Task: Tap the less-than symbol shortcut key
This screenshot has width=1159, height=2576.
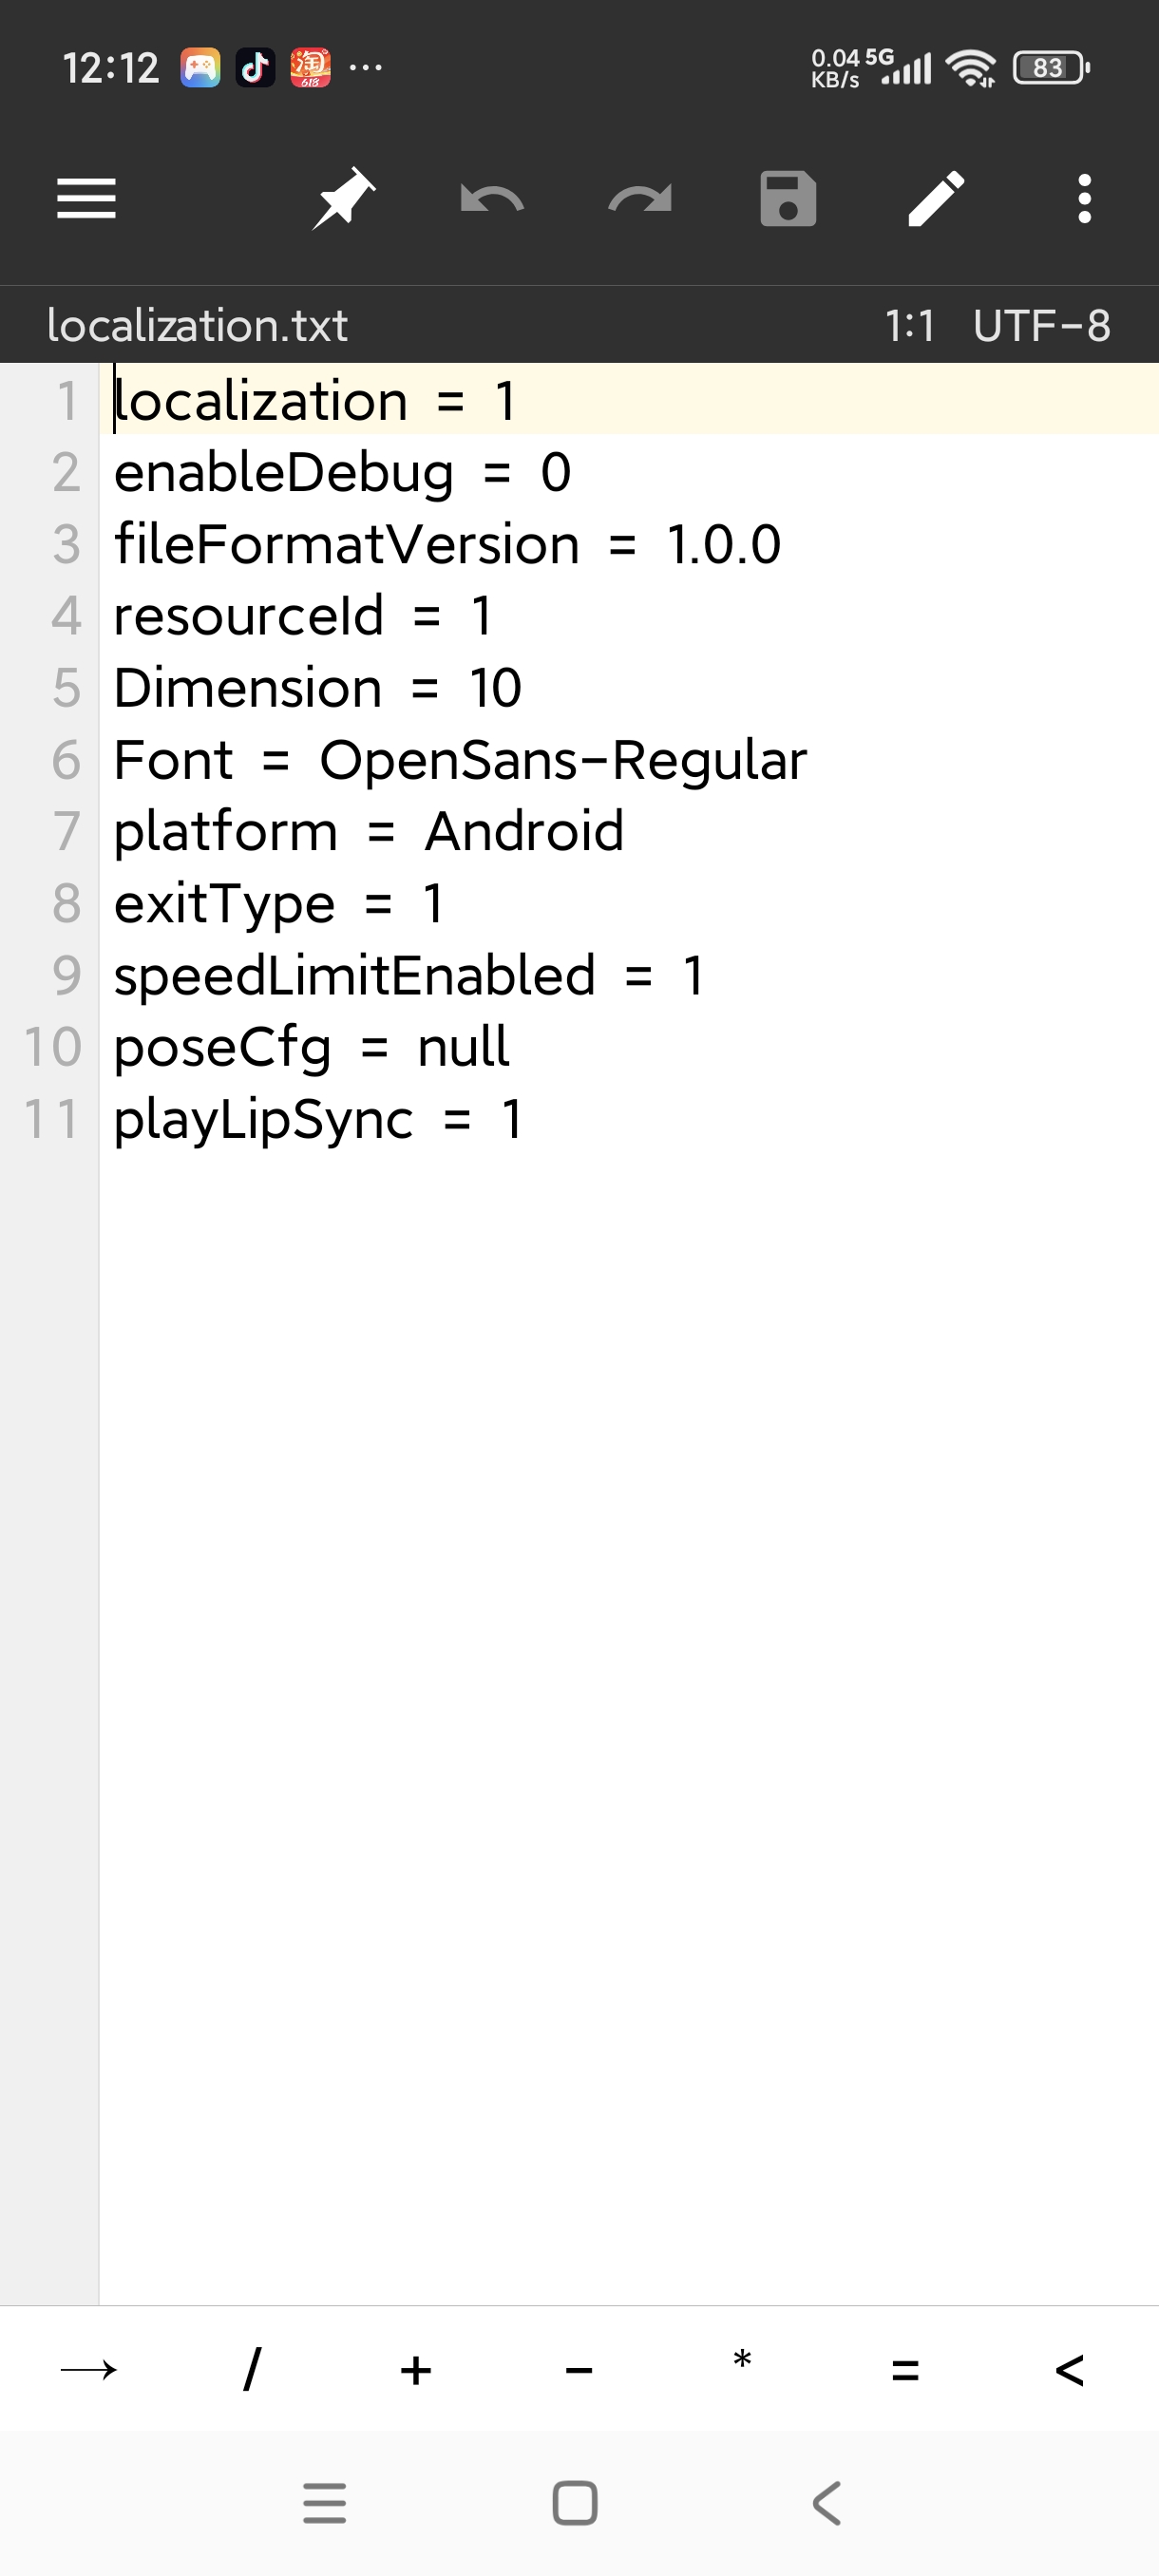Action: [x=1069, y=2369]
